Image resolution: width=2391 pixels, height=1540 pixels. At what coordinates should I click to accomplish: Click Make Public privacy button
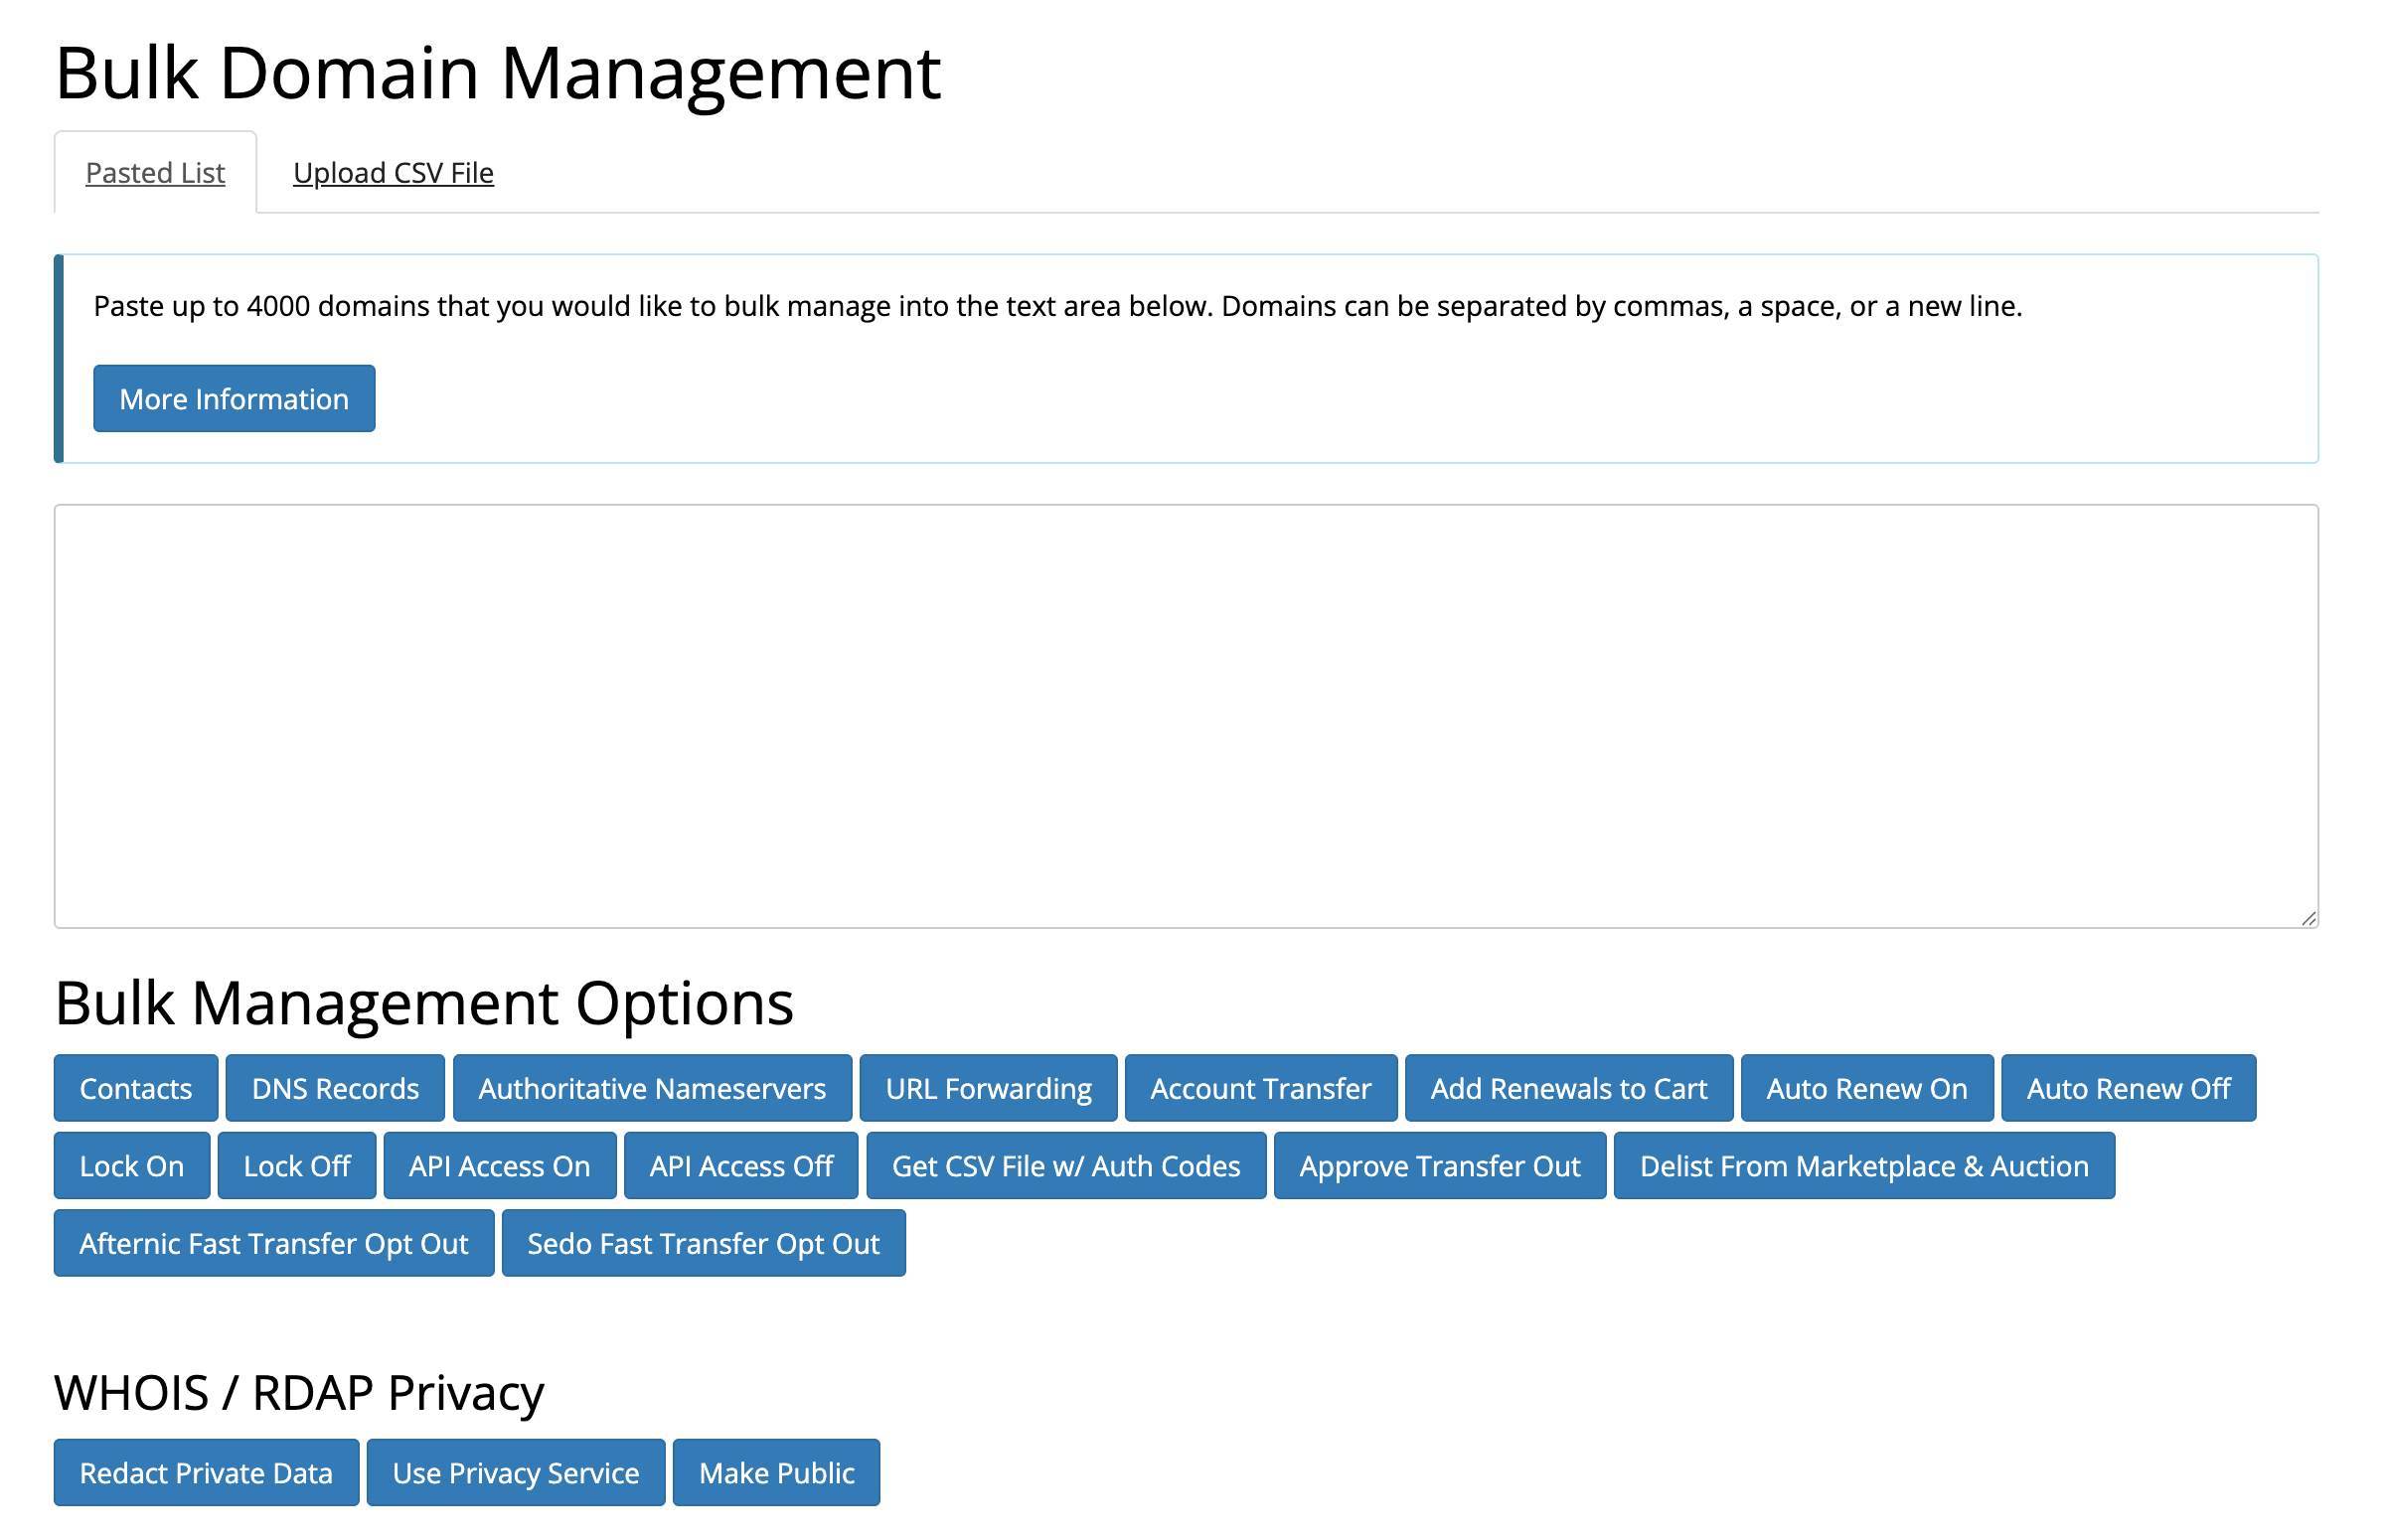776,1473
